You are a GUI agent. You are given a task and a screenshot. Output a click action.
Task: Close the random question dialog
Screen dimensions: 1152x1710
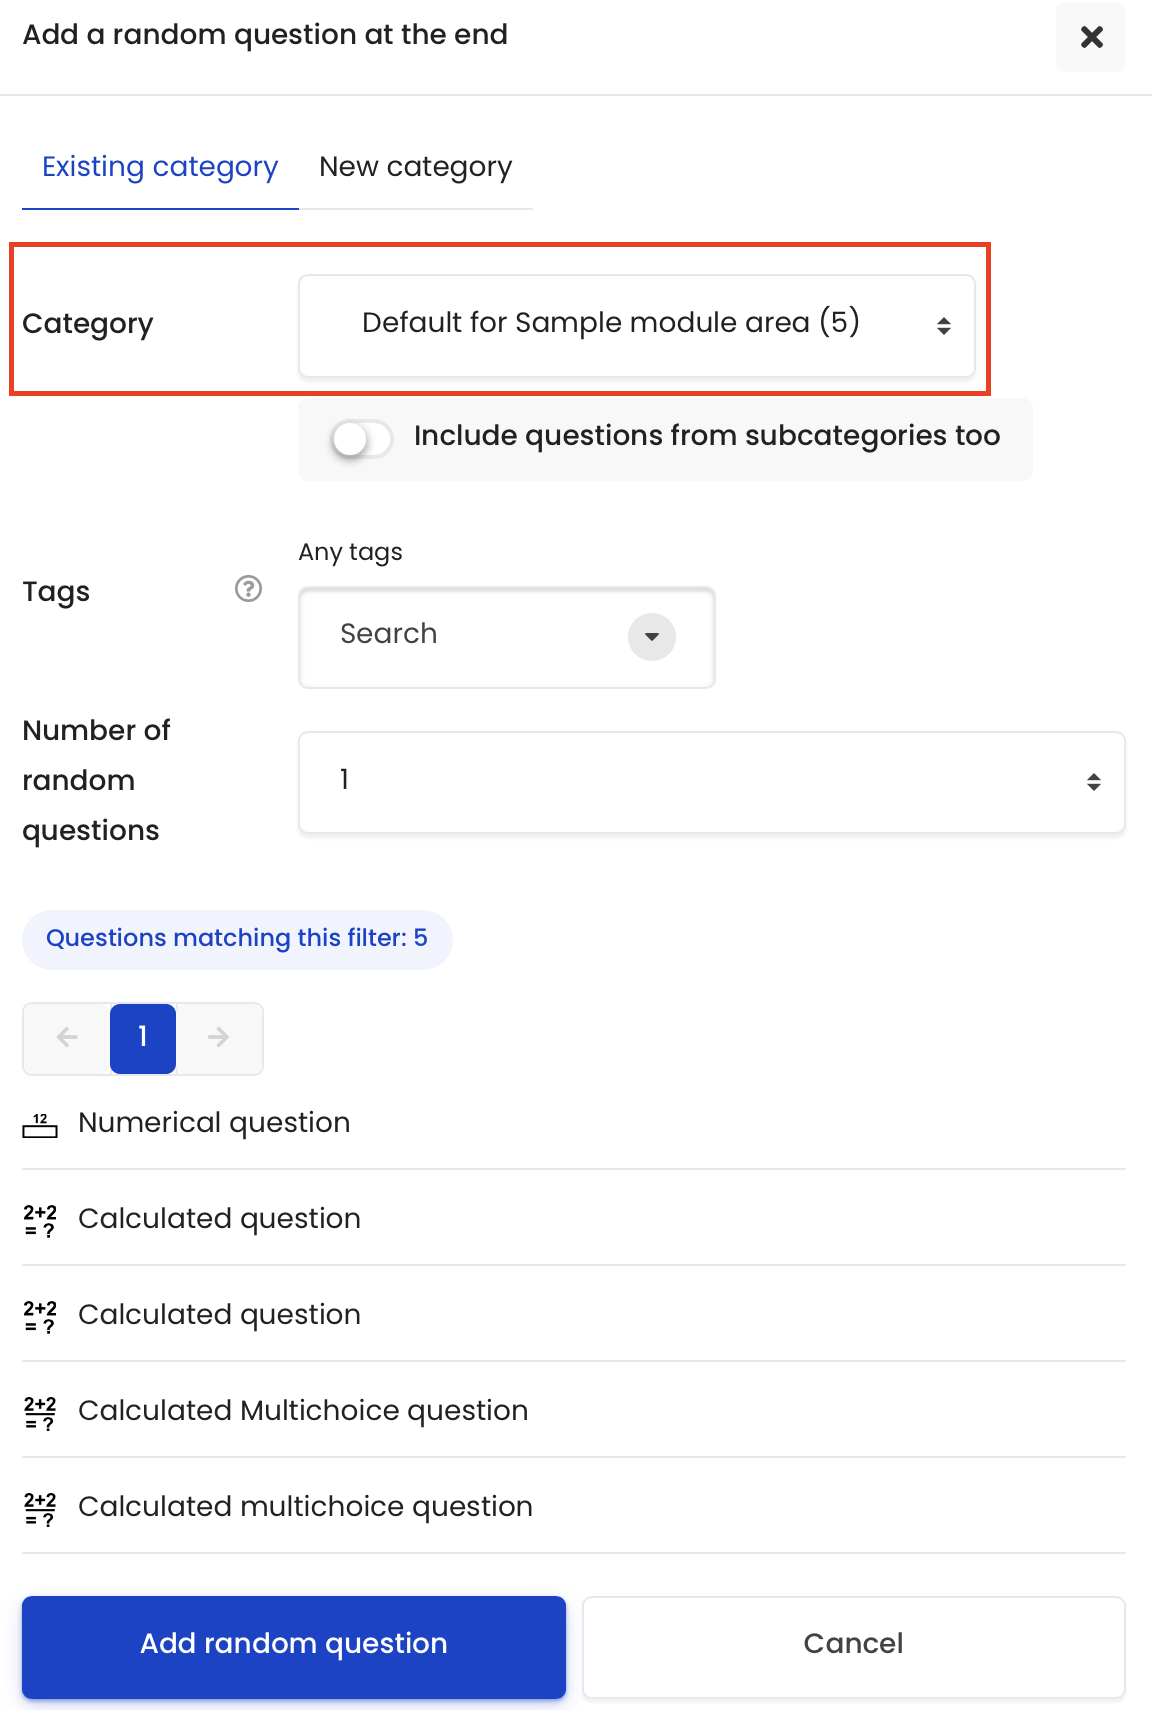coord(1091,37)
